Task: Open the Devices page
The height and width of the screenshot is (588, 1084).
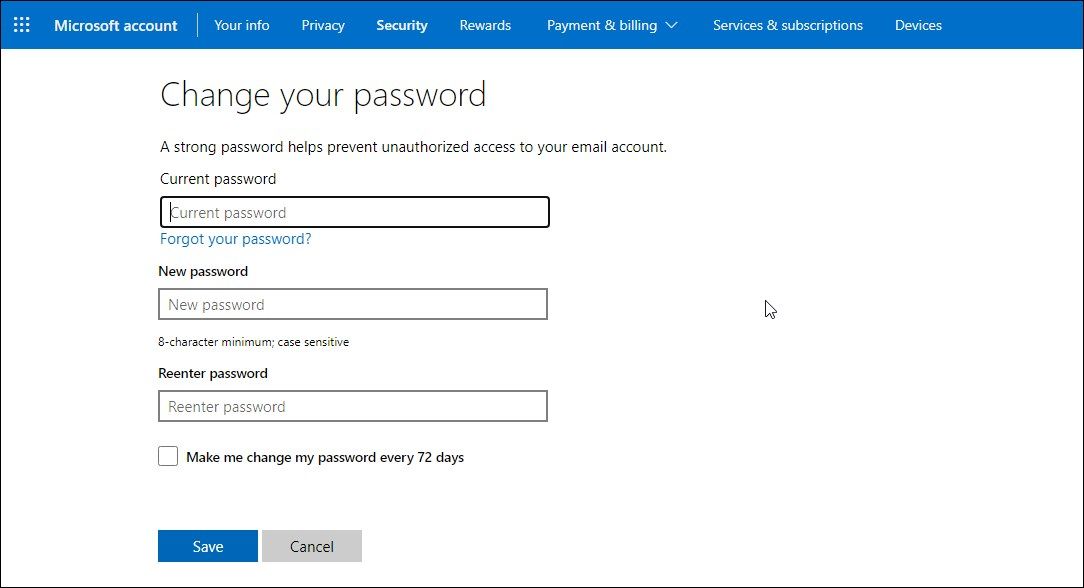Action: pyautogui.click(x=918, y=25)
